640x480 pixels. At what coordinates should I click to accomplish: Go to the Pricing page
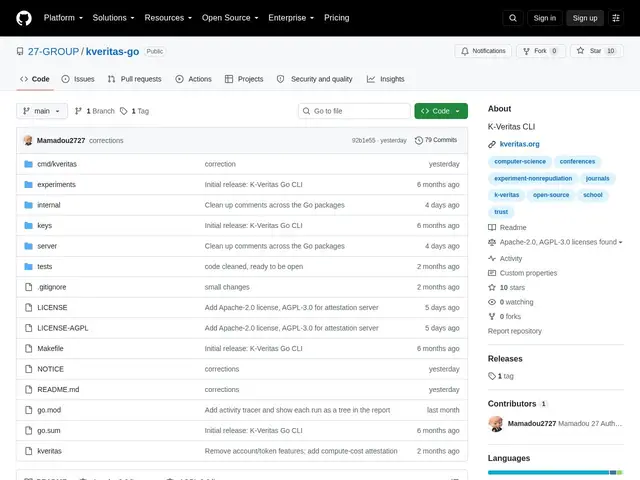tap(336, 18)
